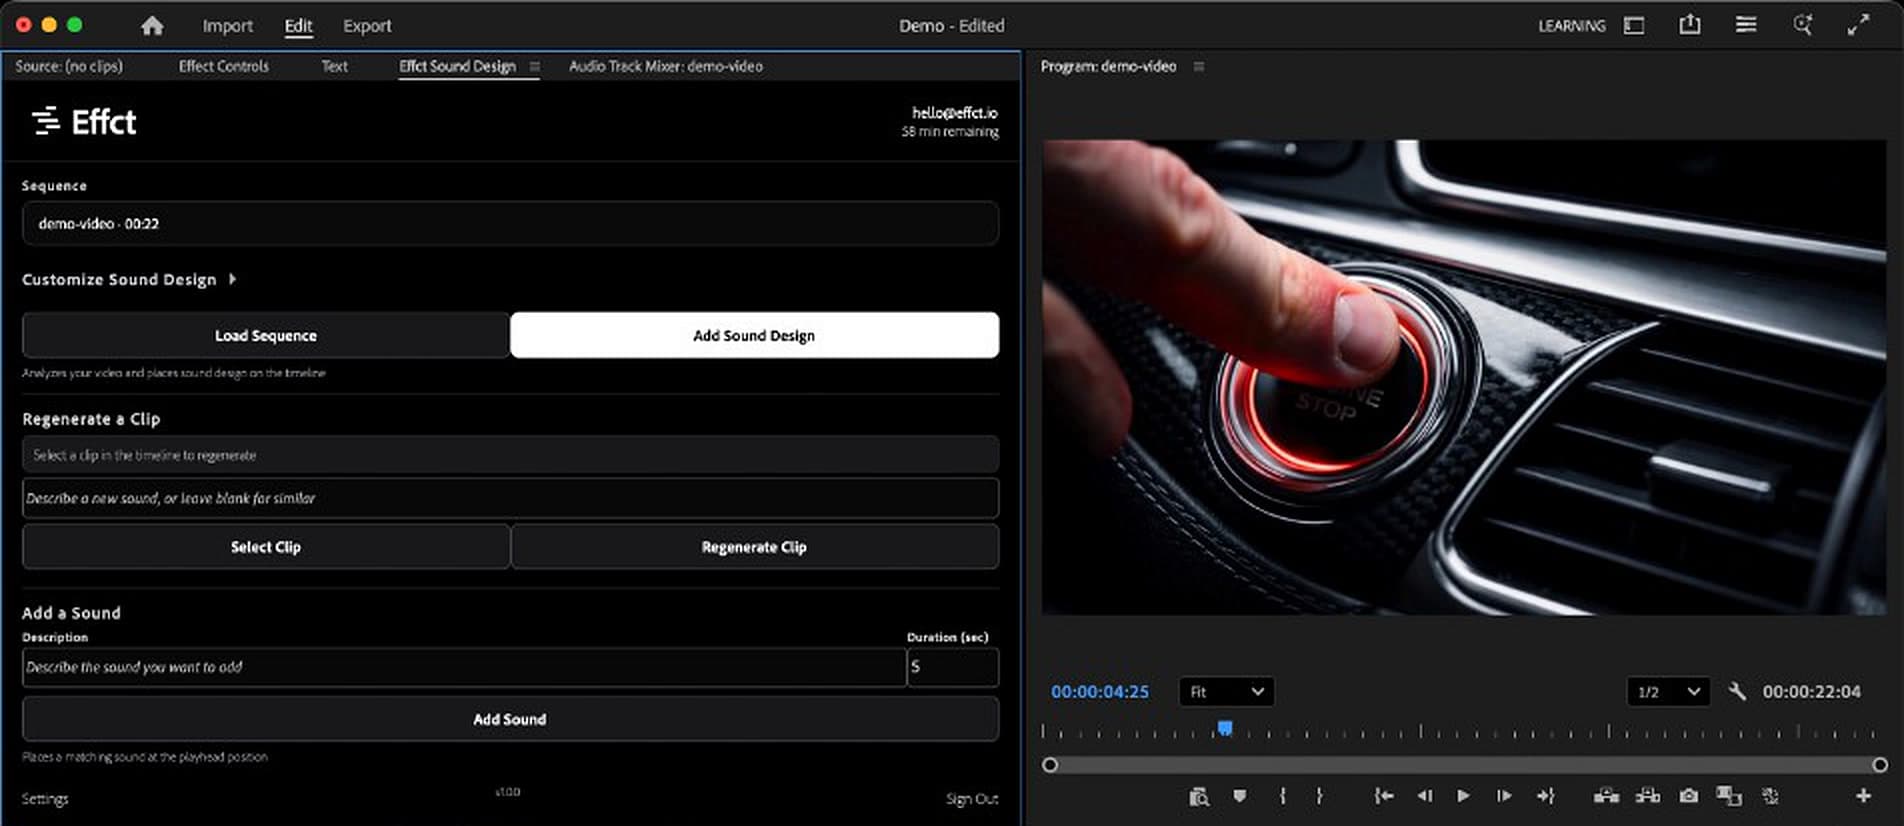Open the Sequence selector demo-video 00:22
Screen dimensions: 1904x826
pos(510,224)
